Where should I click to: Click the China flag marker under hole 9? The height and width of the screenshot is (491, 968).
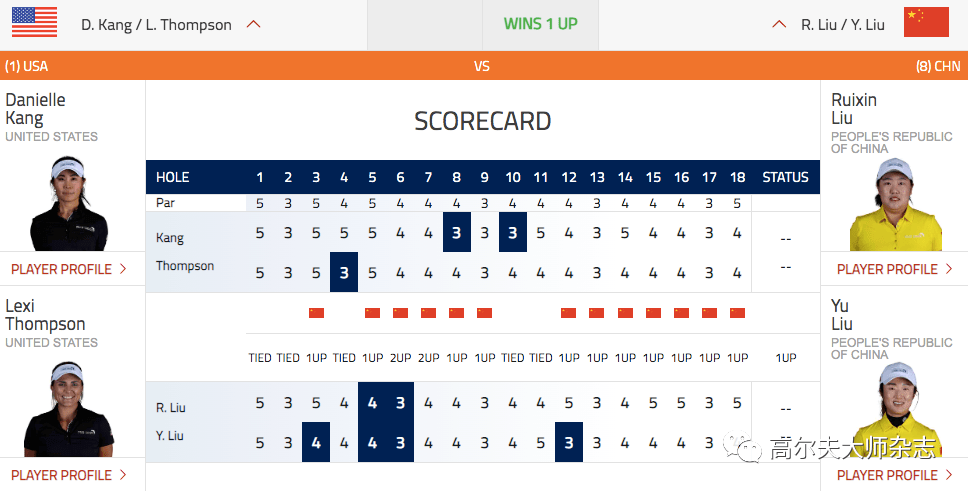pyautogui.click(x=485, y=313)
